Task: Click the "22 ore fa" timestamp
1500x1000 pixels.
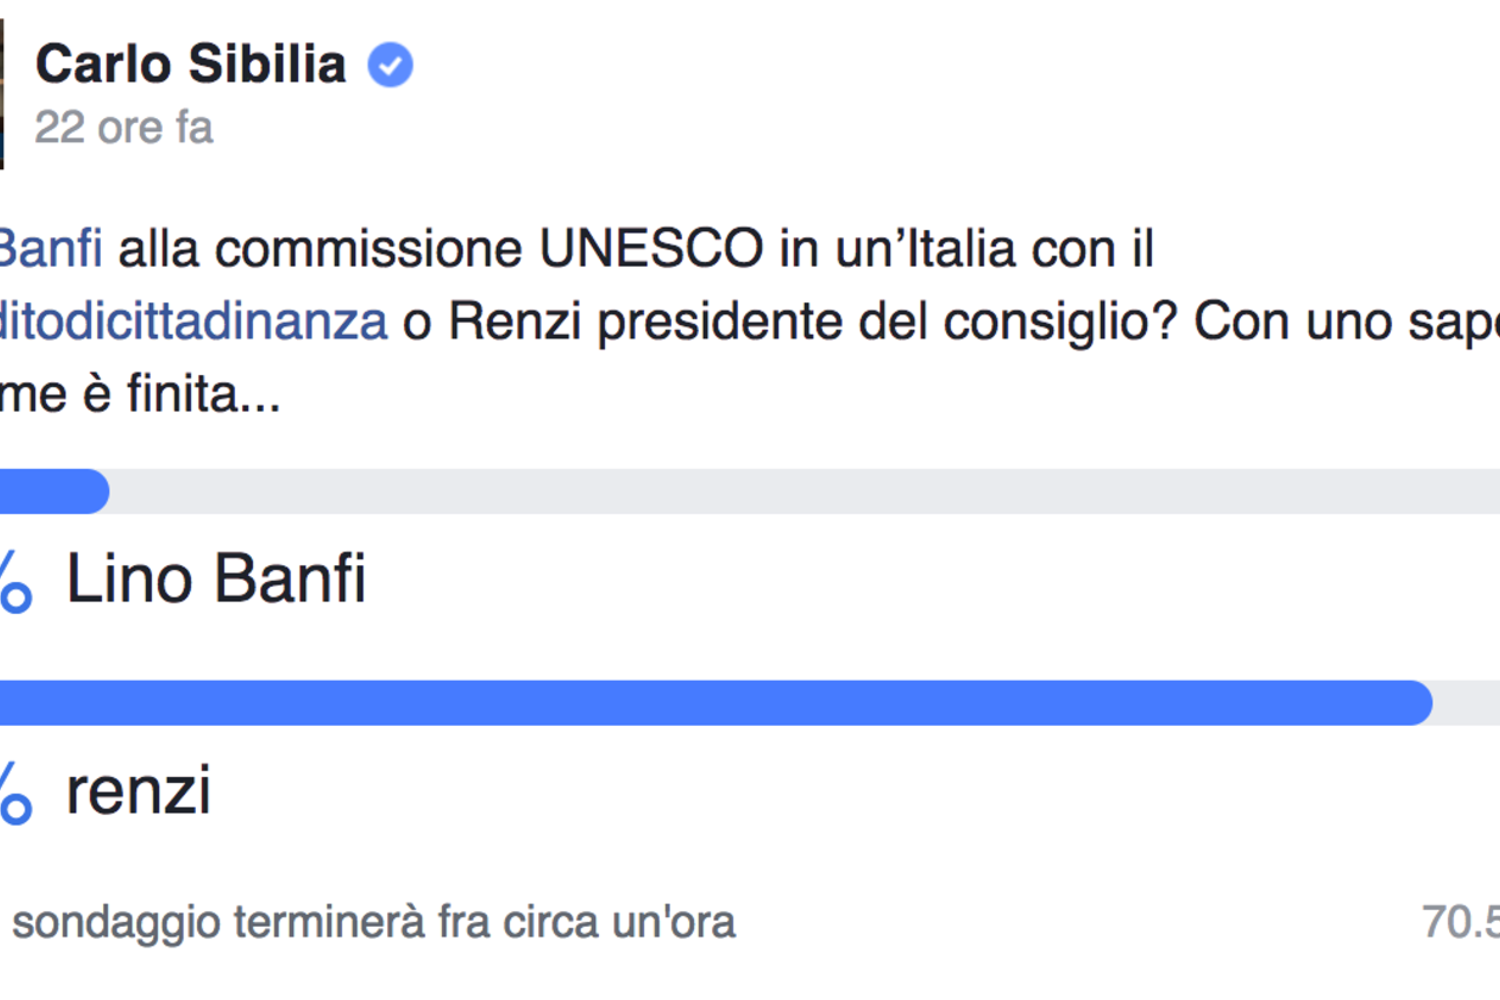Action: click(124, 128)
